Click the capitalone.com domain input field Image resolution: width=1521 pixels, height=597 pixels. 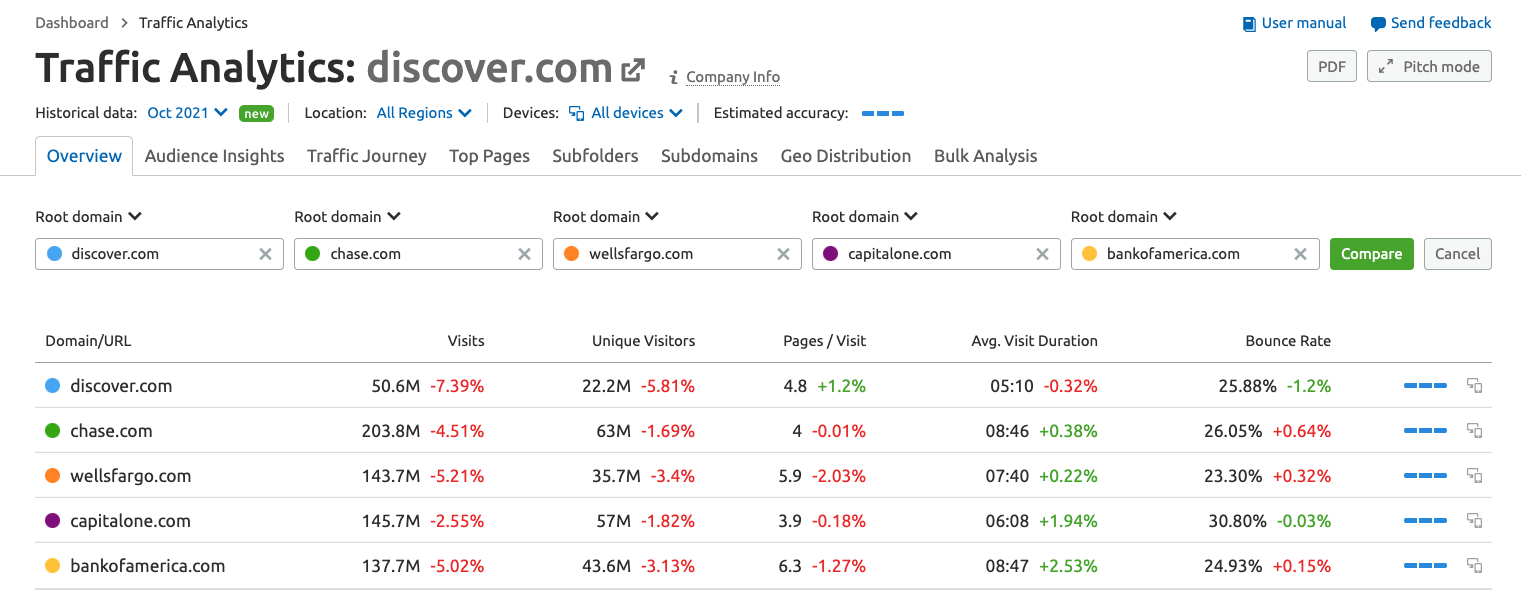(x=937, y=254)
